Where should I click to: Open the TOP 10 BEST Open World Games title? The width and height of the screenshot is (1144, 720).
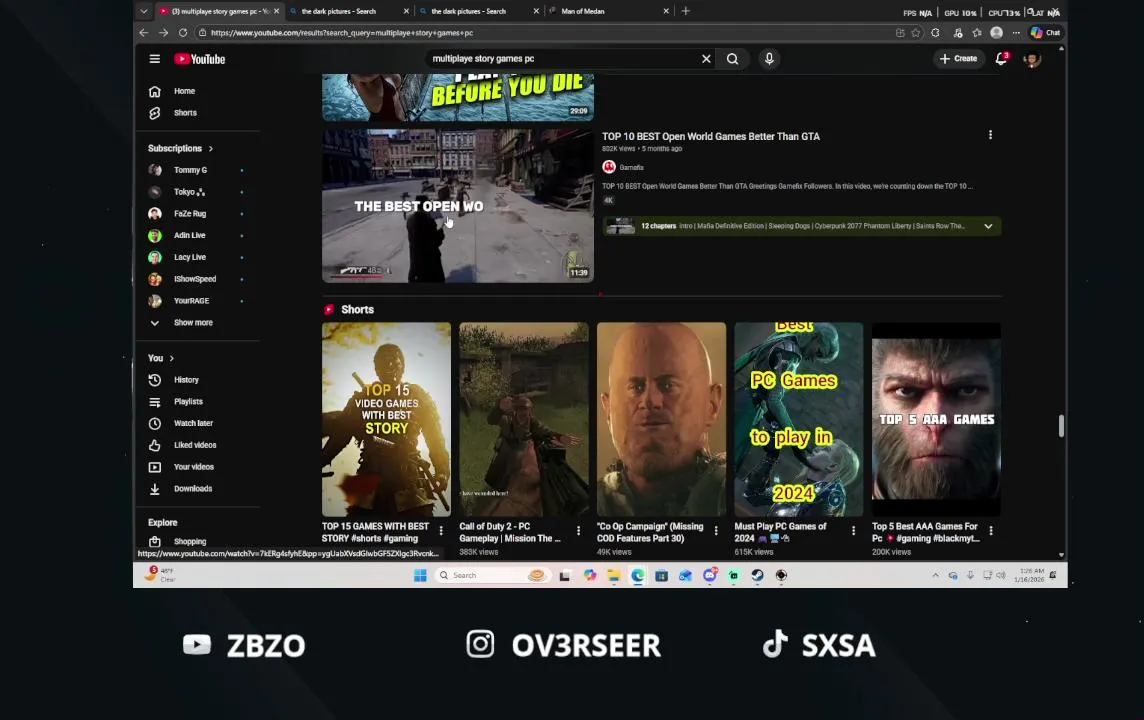(x=711, y=136)
